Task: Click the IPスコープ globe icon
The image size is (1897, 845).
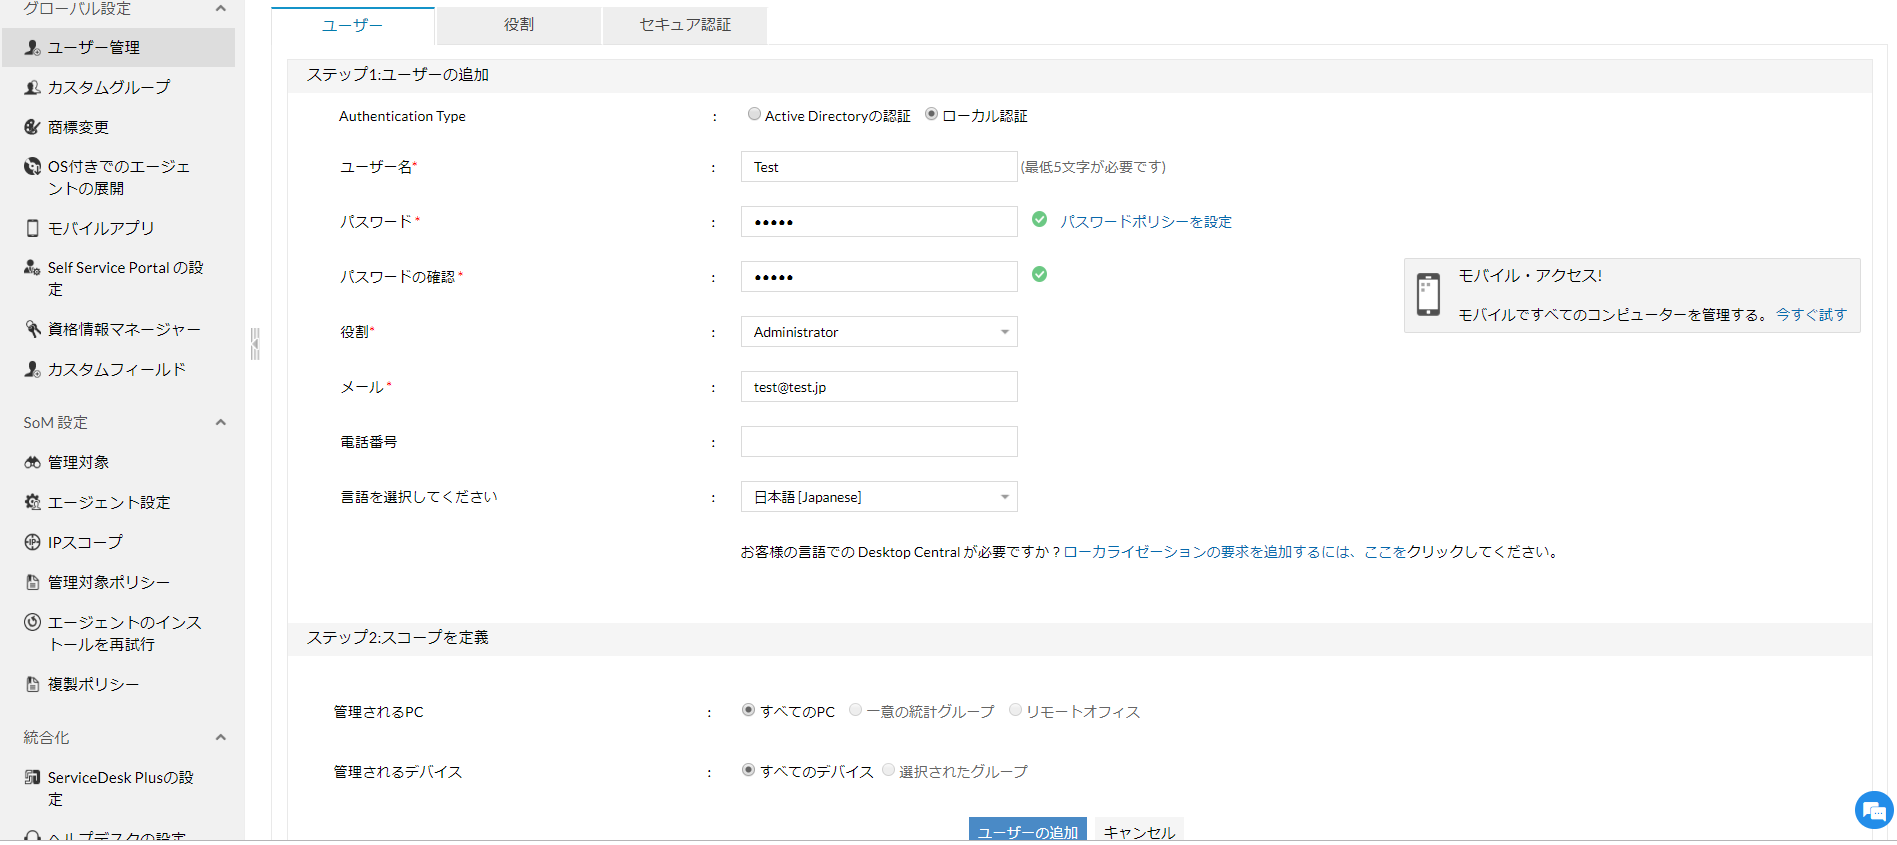Action: click(32, 542)
